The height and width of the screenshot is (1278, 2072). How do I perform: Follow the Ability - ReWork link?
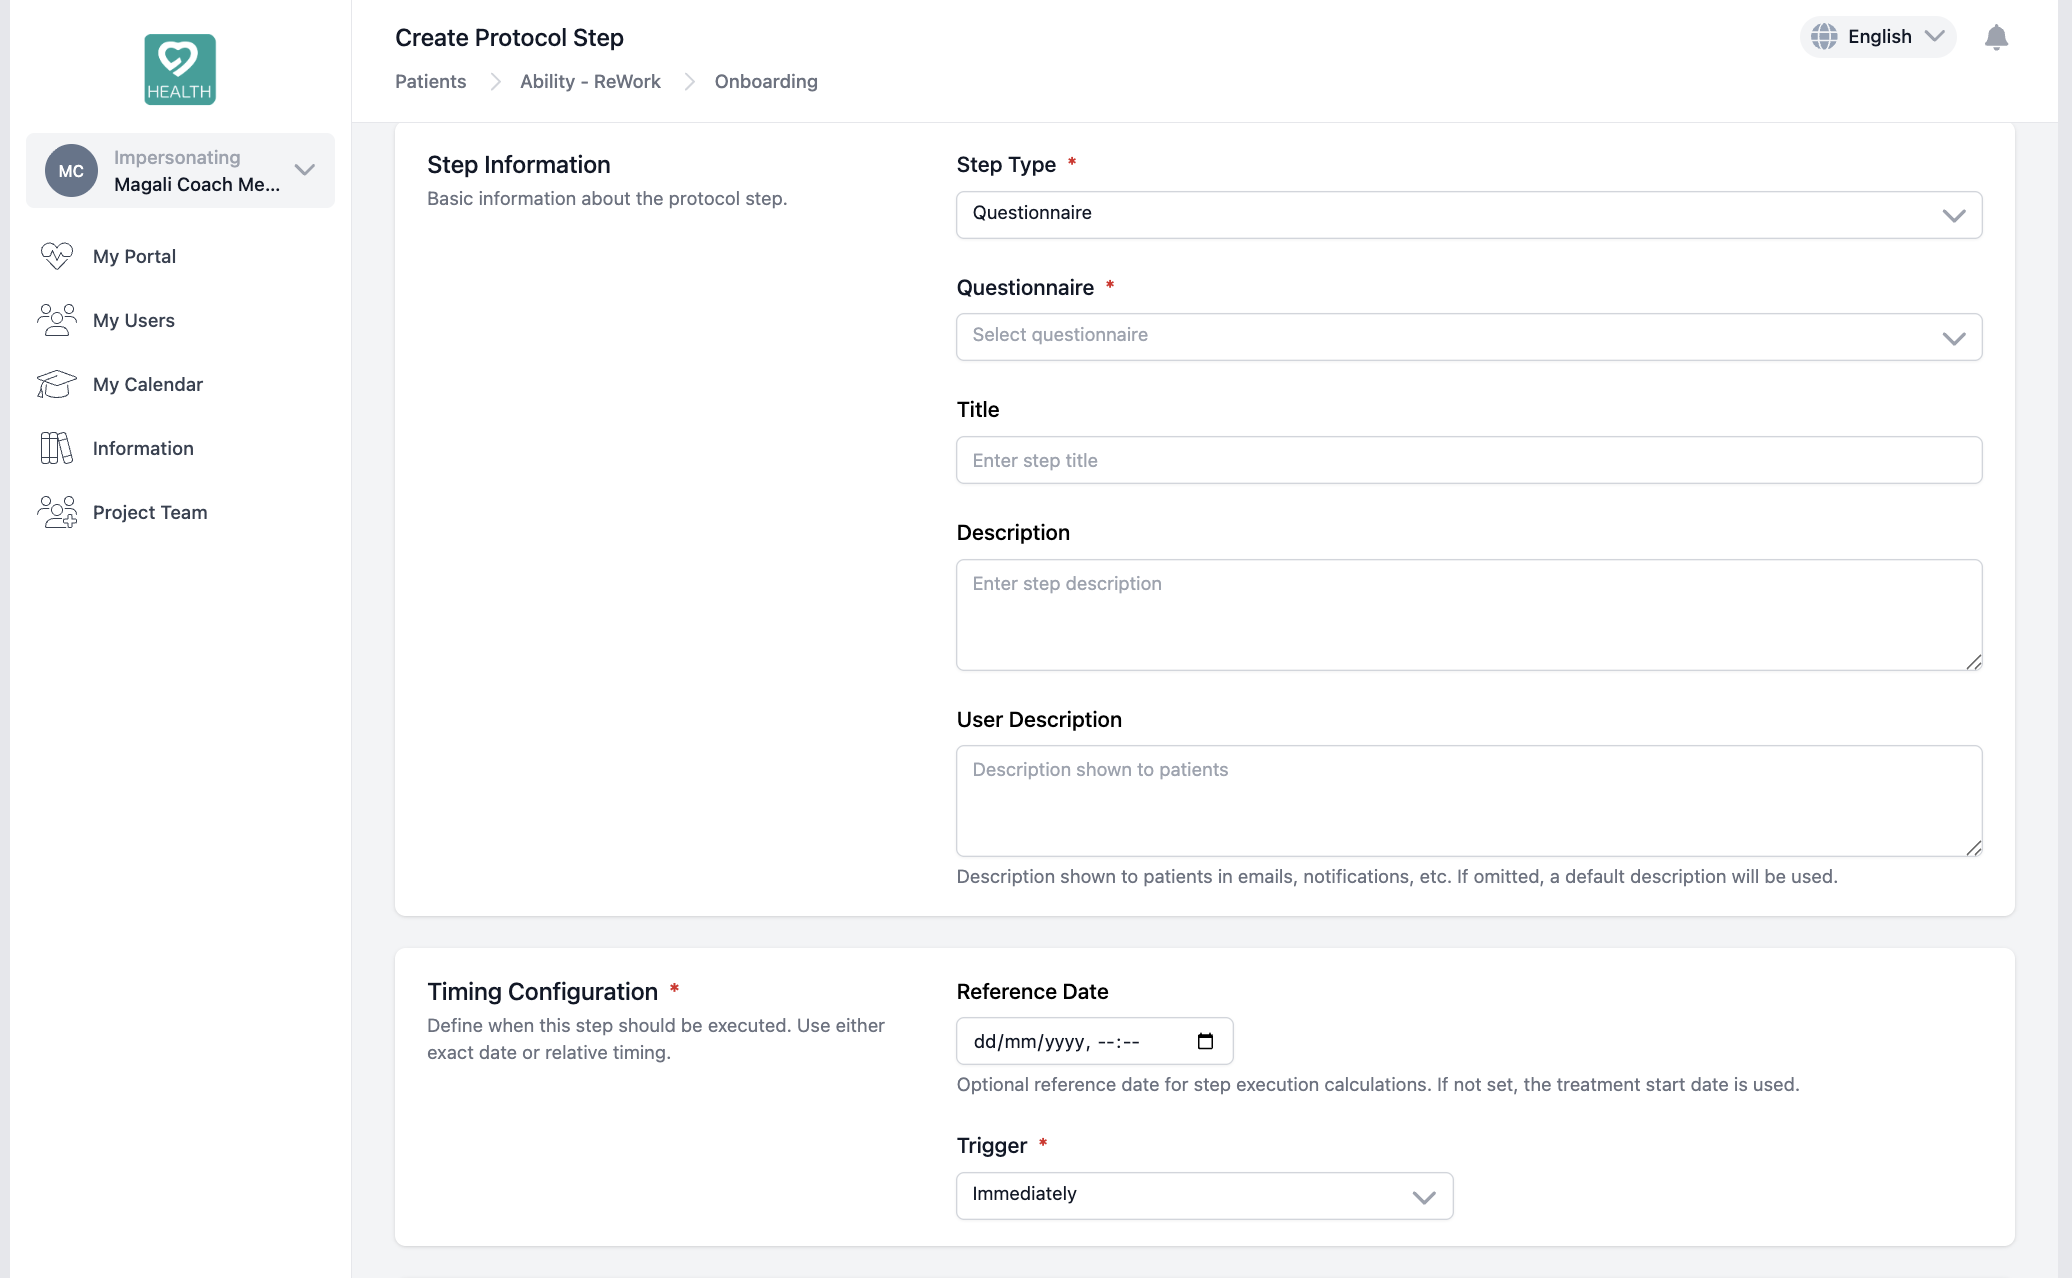(x=590, y=81)
